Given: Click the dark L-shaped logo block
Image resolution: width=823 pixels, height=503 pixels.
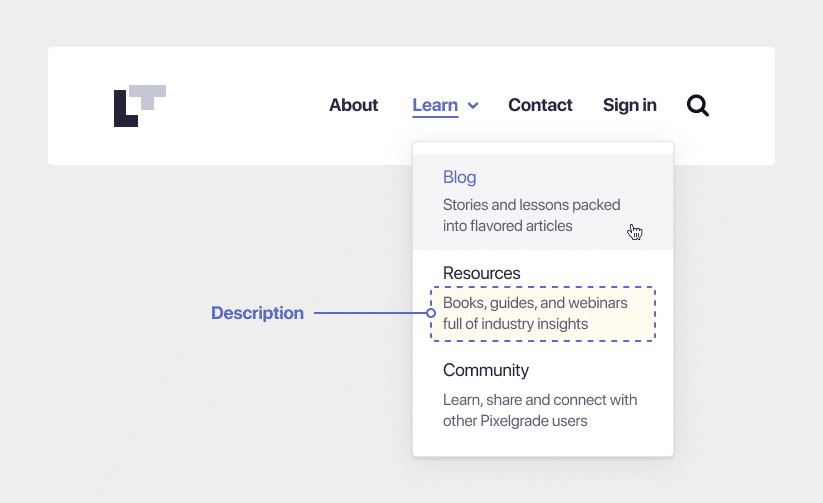Looking at the screenshot, I should click(x=124, y=109).
